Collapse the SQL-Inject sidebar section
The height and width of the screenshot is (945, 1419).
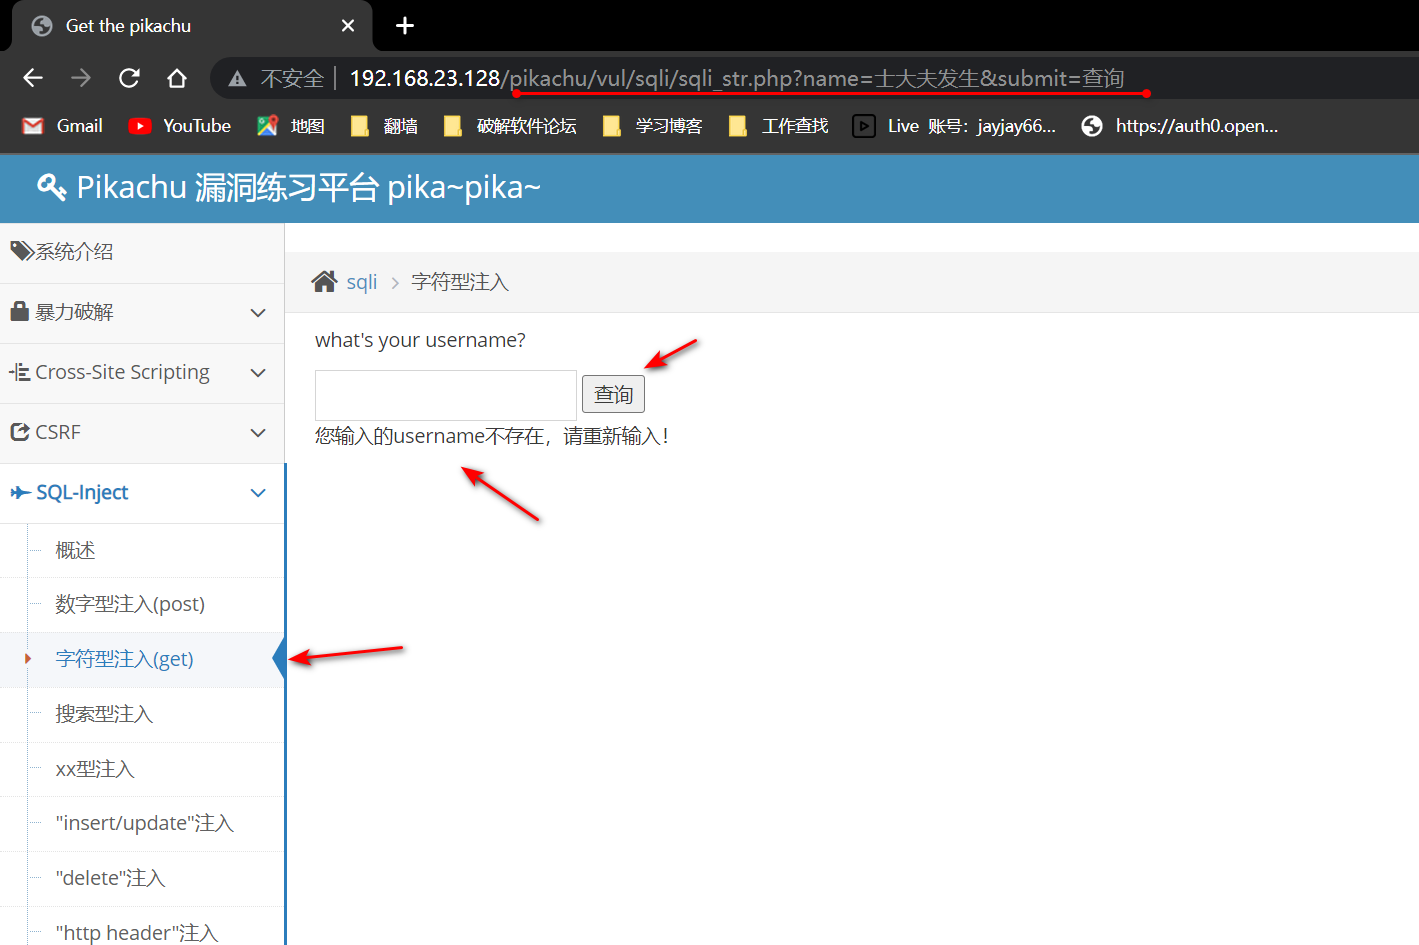tap(141, 493)
